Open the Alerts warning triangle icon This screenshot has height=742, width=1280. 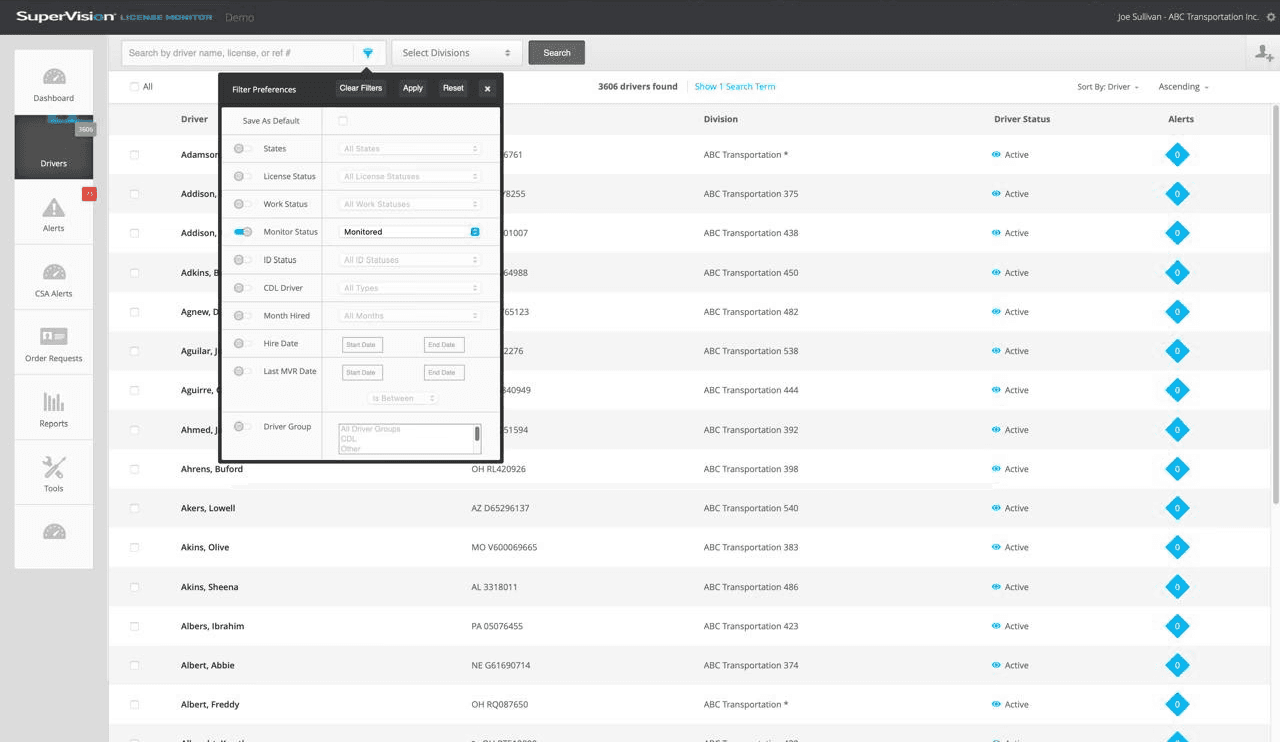54,207
